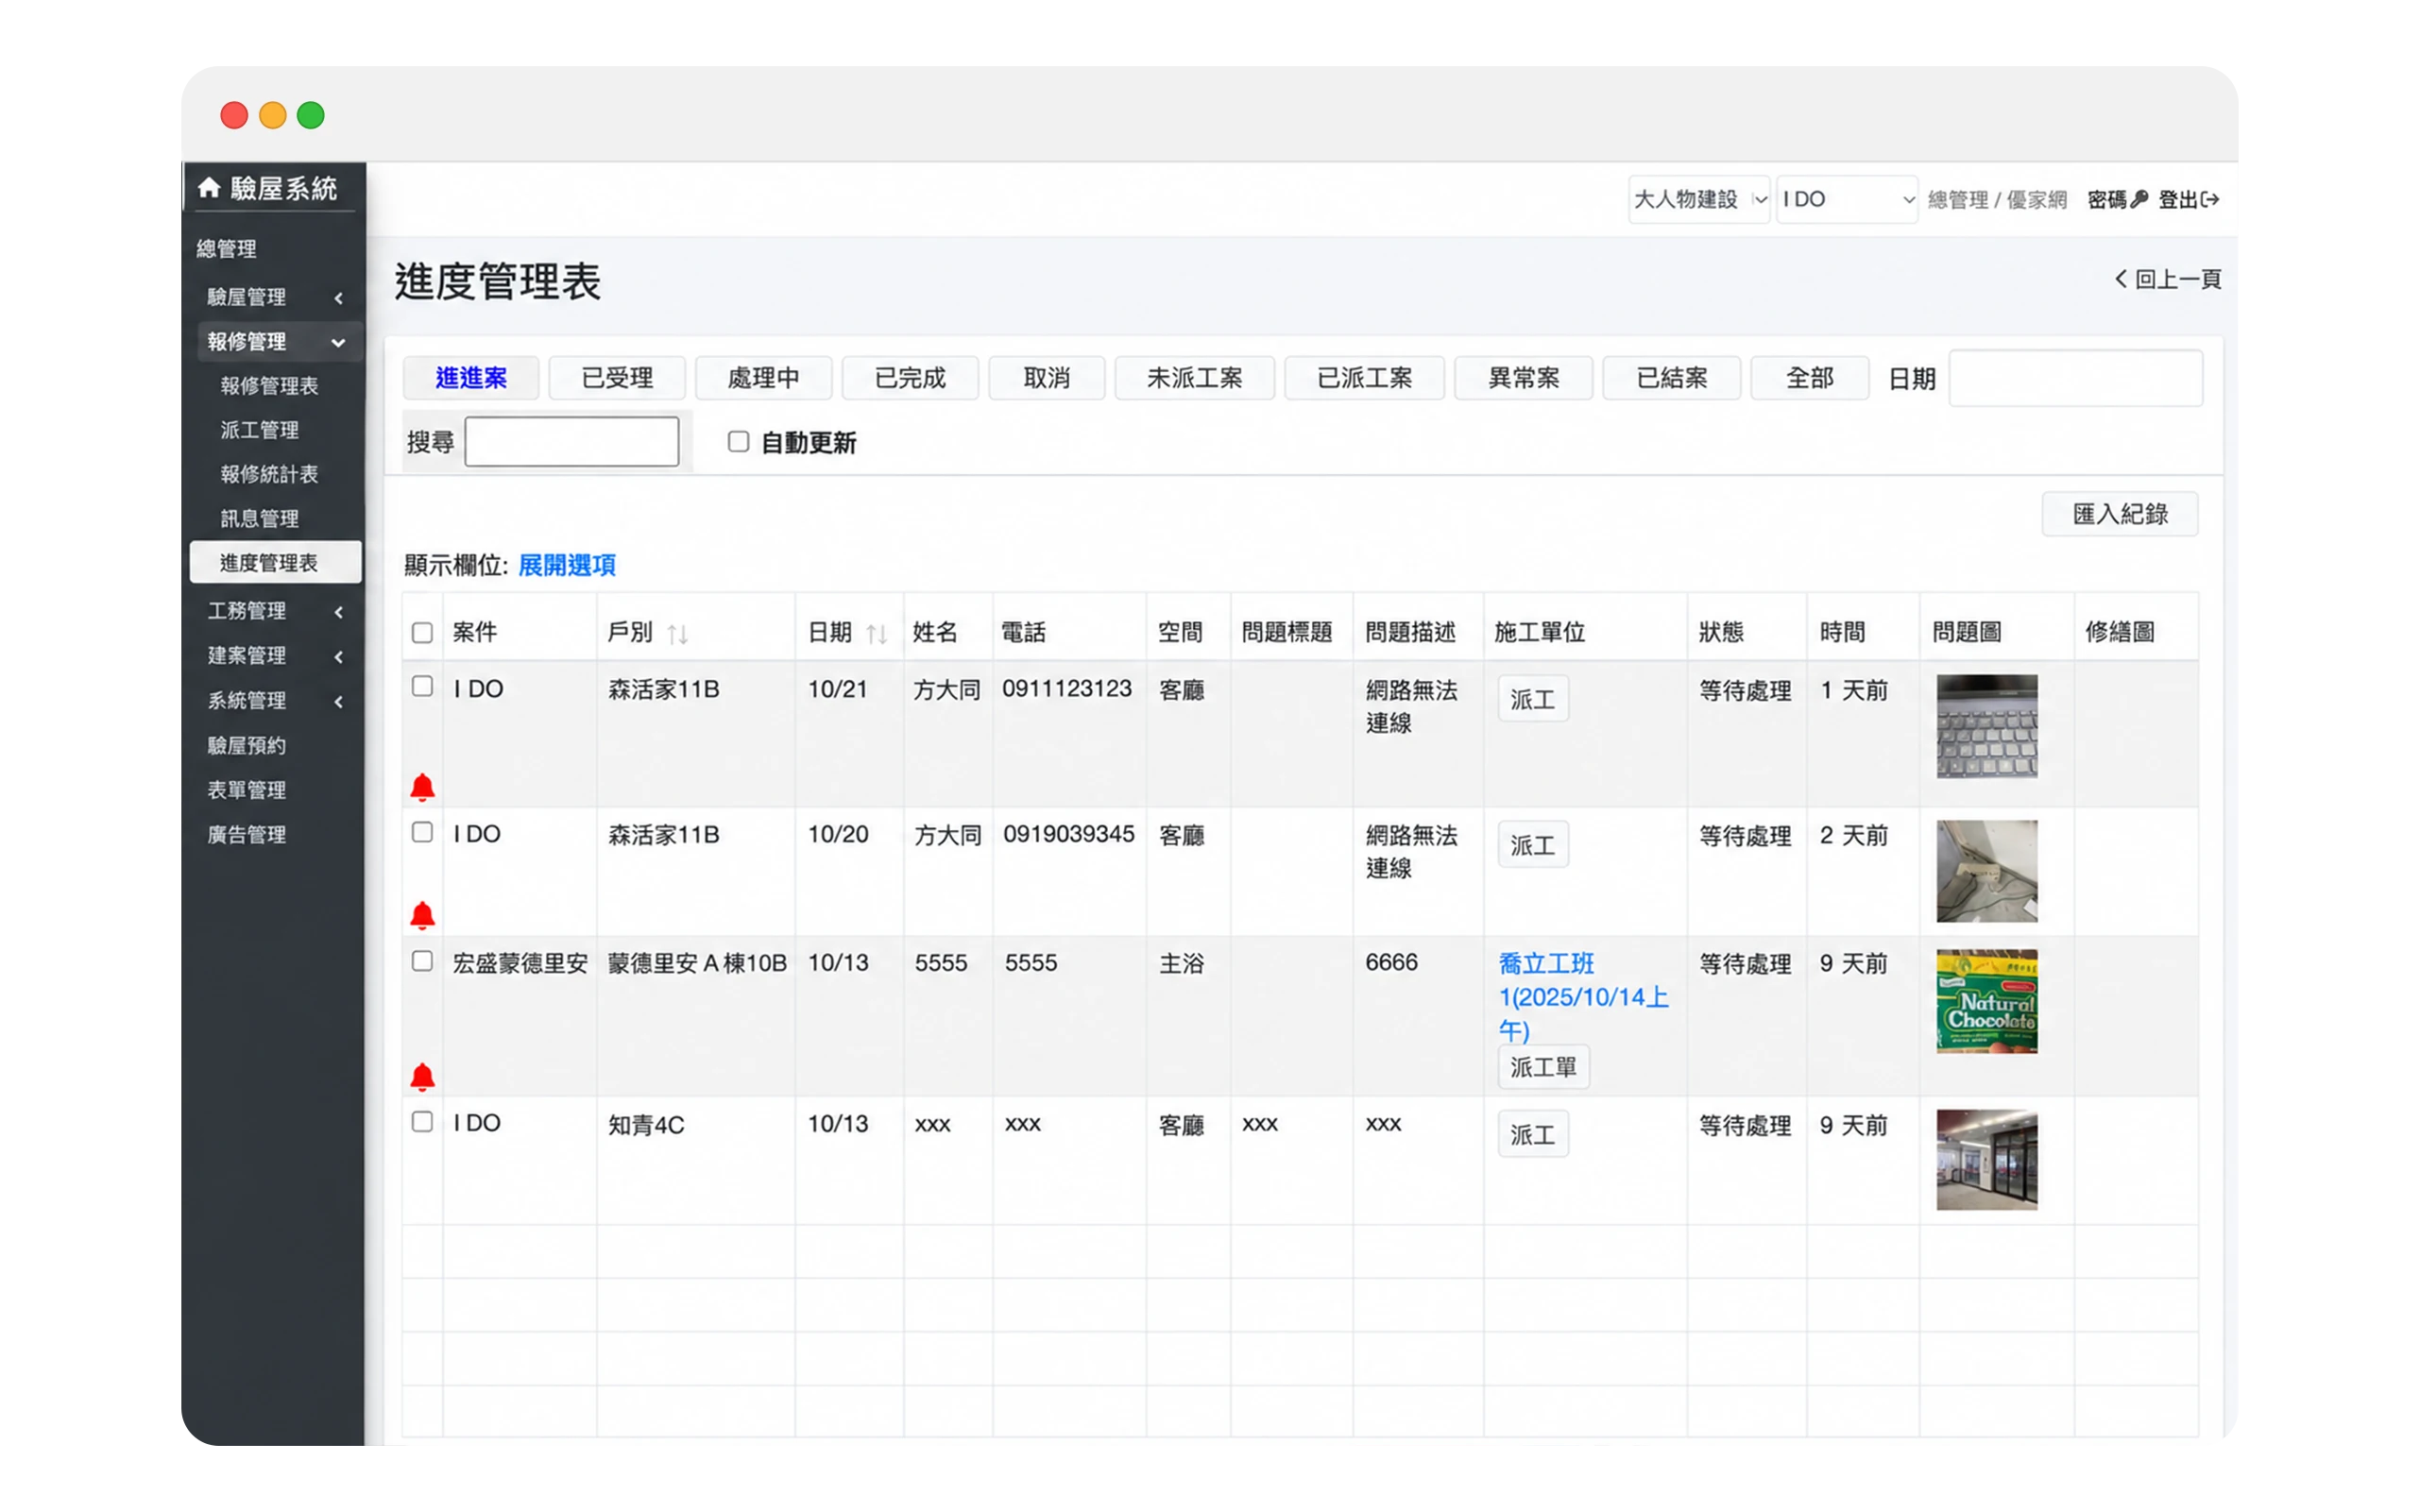Expand the 工務管理 sidebar menu
This screenshot has width=2420, height=1512.
274,611
